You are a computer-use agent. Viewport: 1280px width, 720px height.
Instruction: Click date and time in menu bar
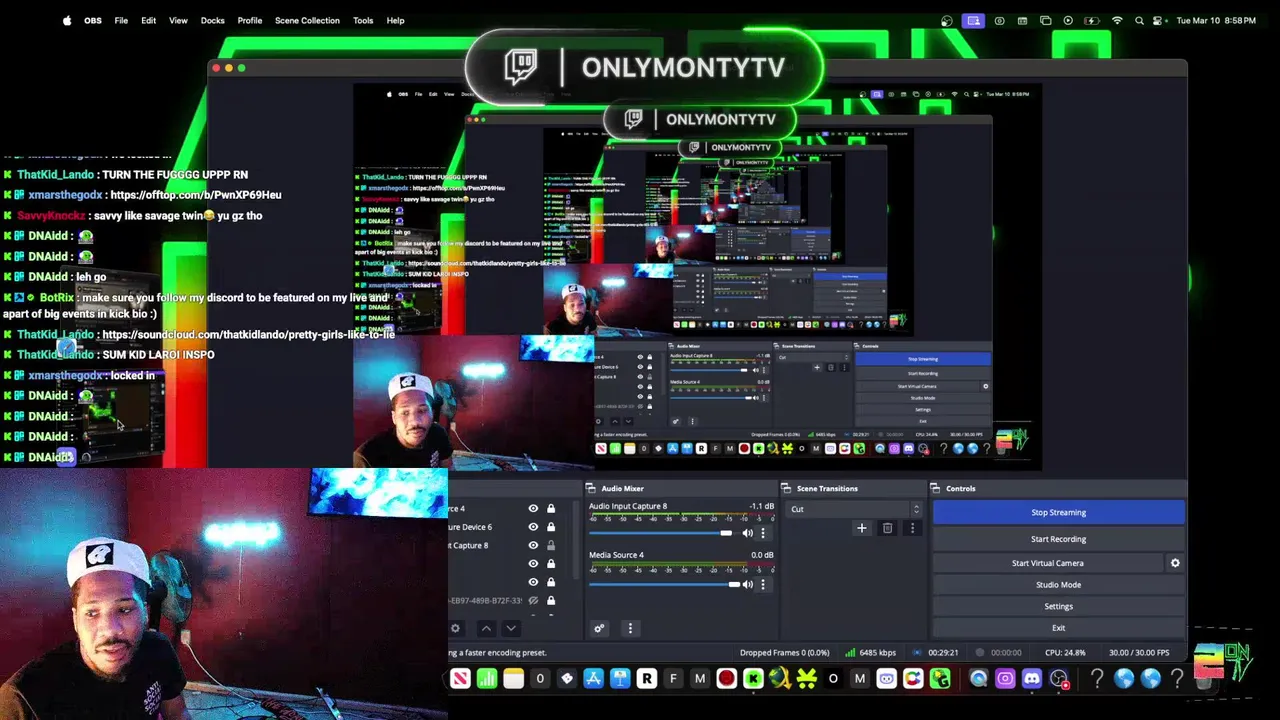pyautogui.click(x=1216, y=20)
